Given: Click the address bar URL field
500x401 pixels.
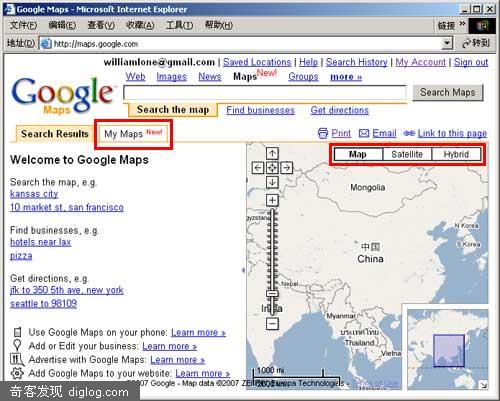Looking at the screenshot, I should 247,44.
